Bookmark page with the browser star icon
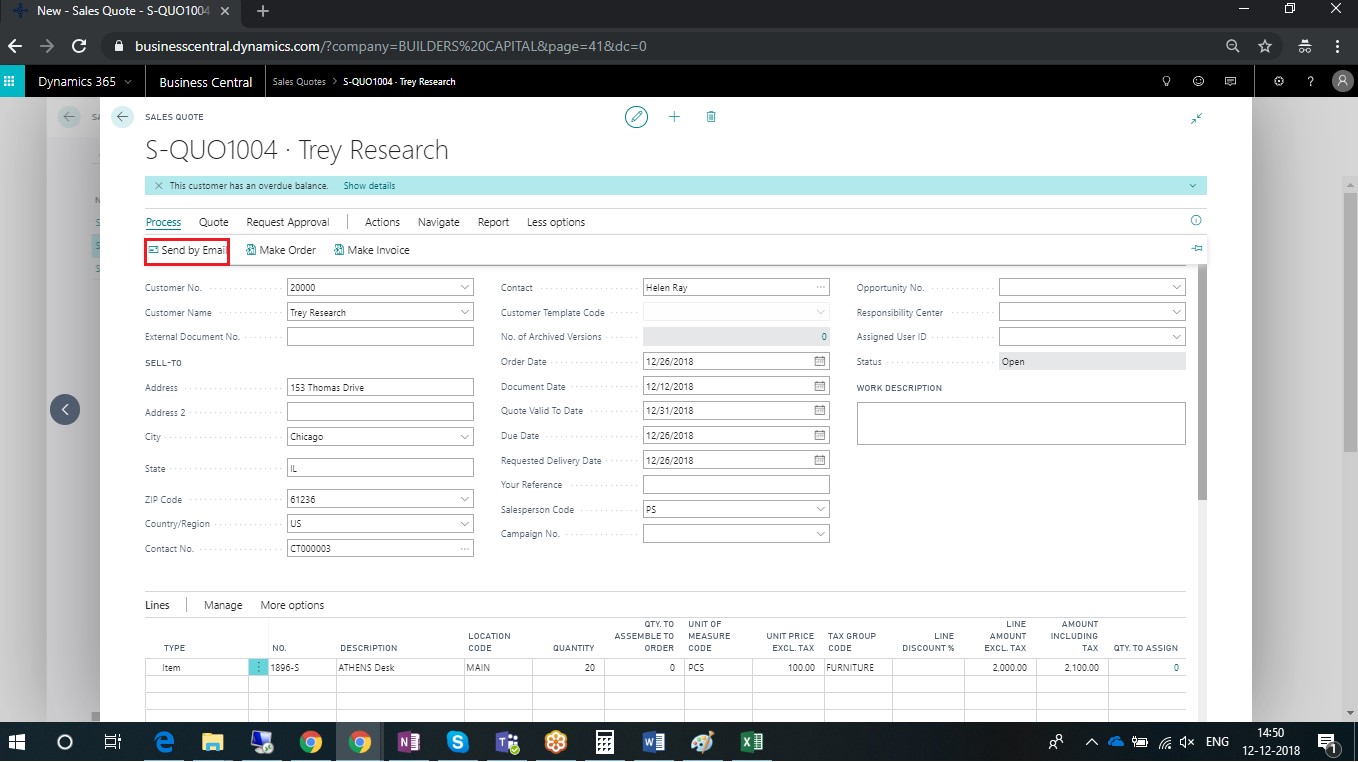This screenshot has width=1358, height=762. (1265, 46)
